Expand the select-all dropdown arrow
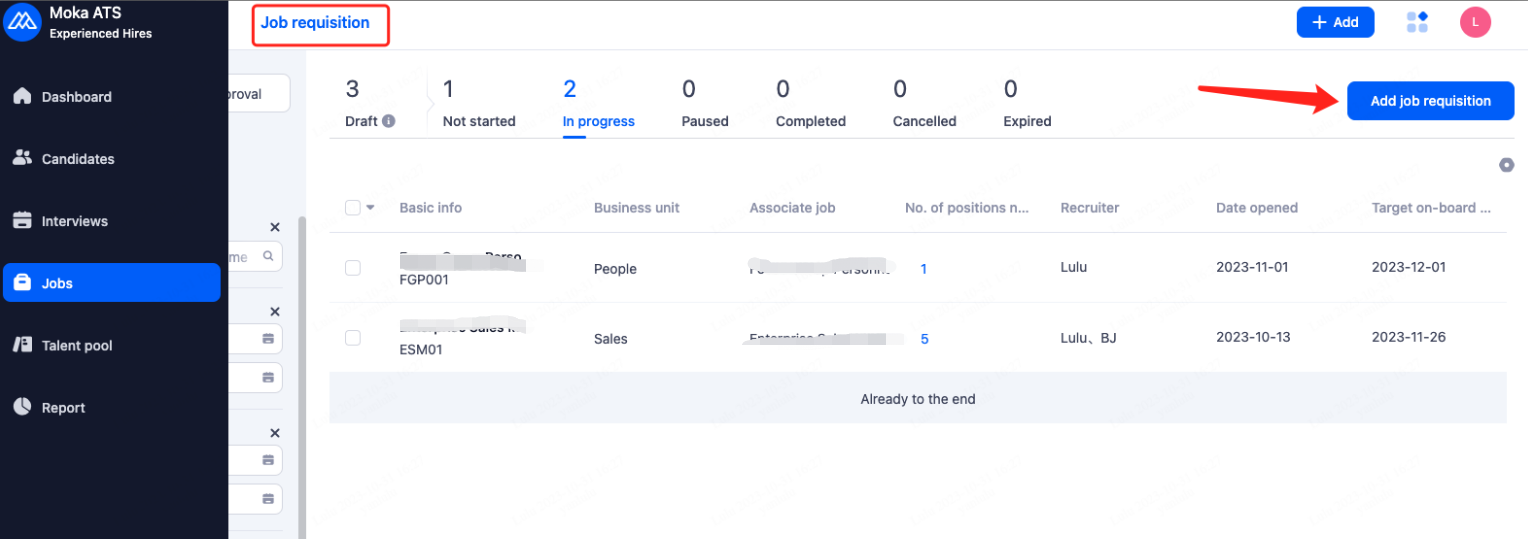The width and height of the screenshot is (1528, 539). click(370, 208)
